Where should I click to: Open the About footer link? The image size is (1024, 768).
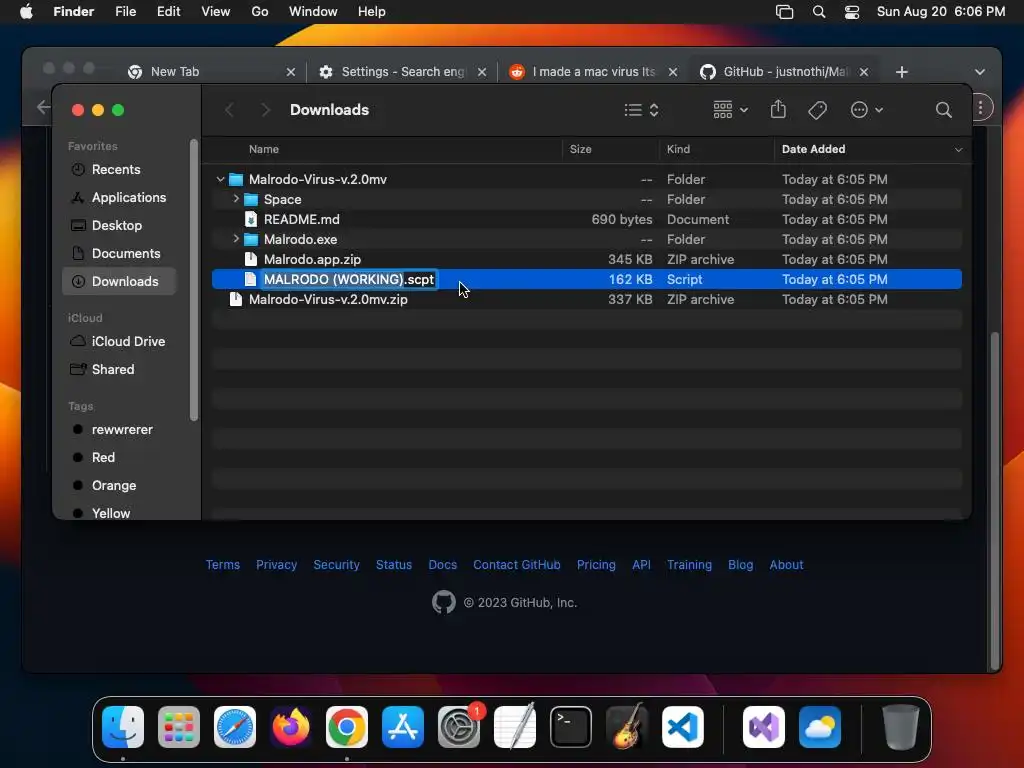(x=786, y=564)
